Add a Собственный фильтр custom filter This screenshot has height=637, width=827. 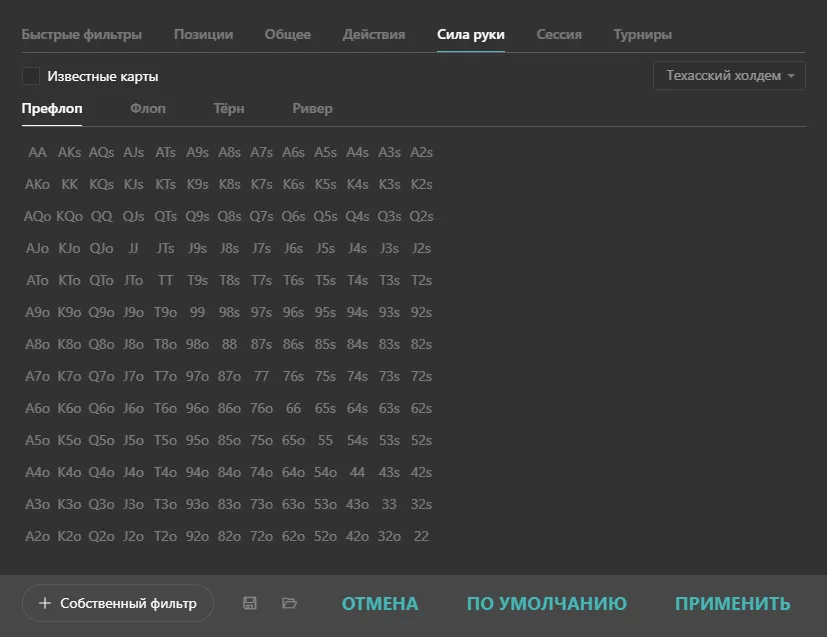pyautogui.click(x=118, y=603)
